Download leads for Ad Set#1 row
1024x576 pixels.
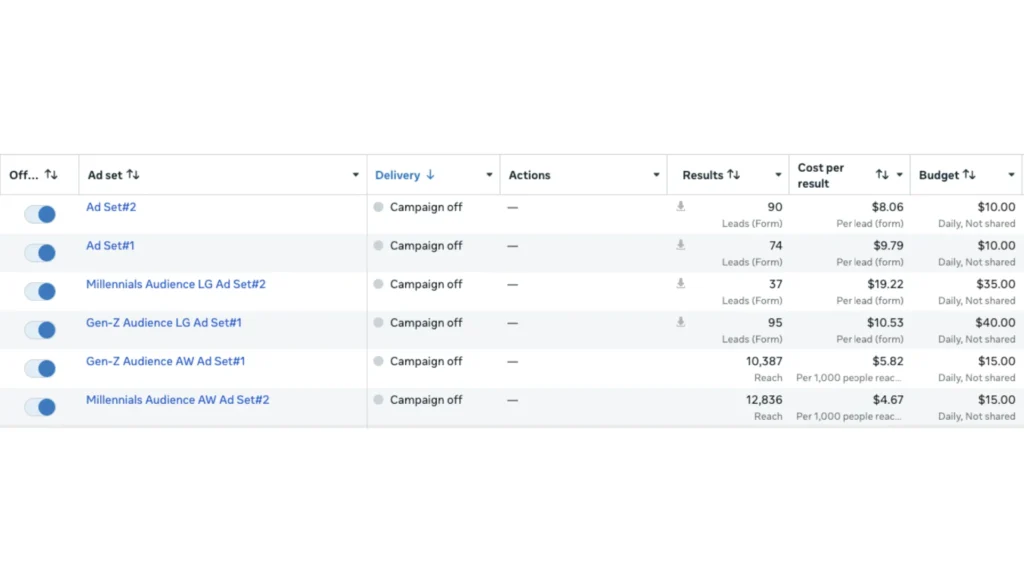pyautogui.click(x=680, y=245)
